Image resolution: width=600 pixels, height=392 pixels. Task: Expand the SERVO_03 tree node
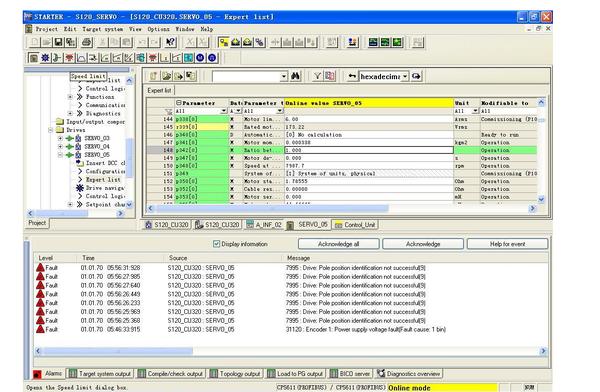point(60,138)
